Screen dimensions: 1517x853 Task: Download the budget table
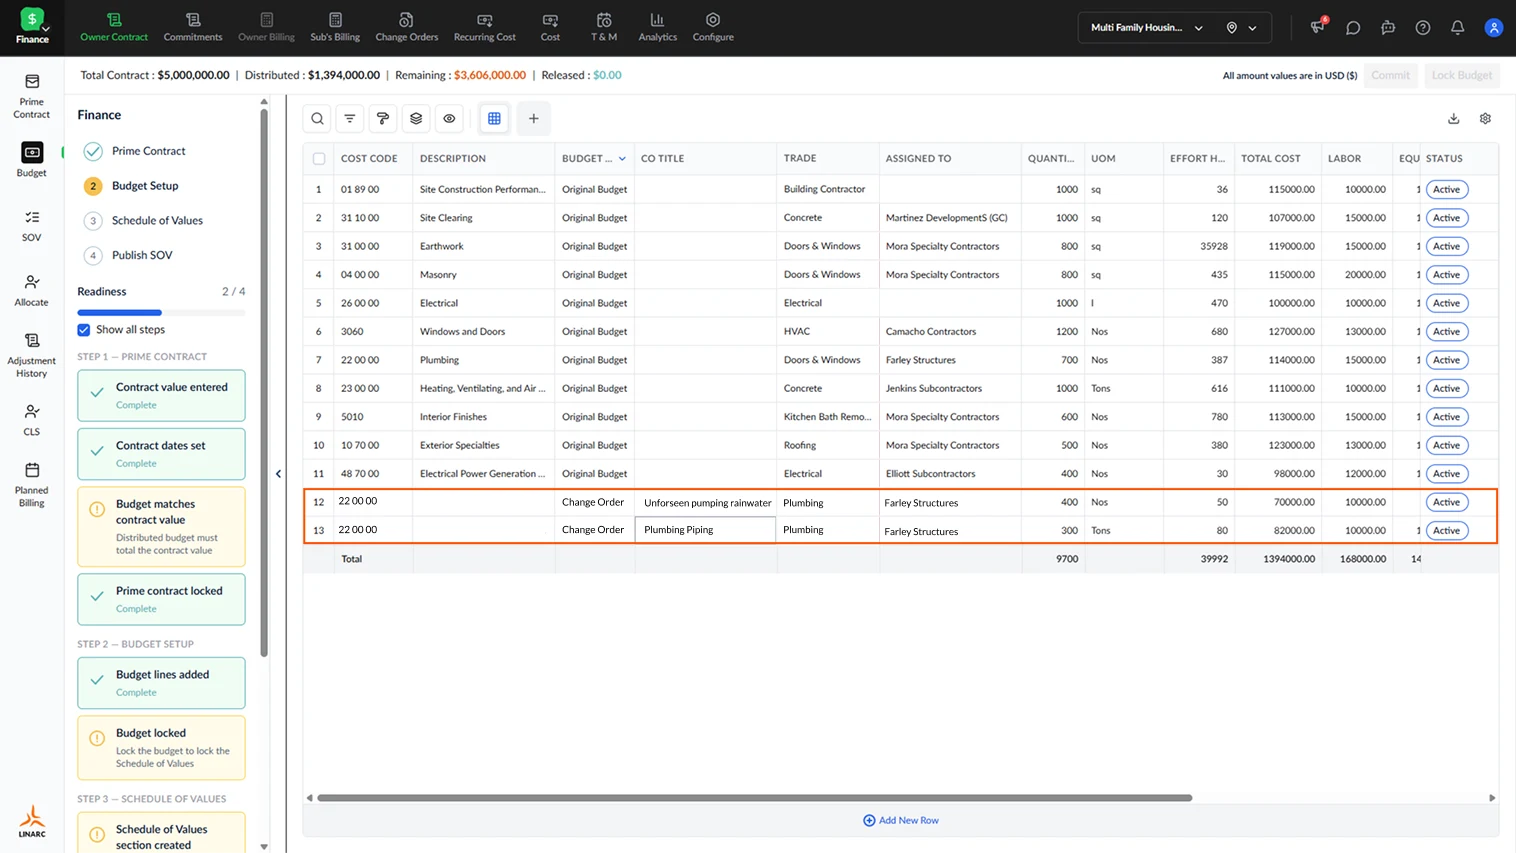(1454, 118)
